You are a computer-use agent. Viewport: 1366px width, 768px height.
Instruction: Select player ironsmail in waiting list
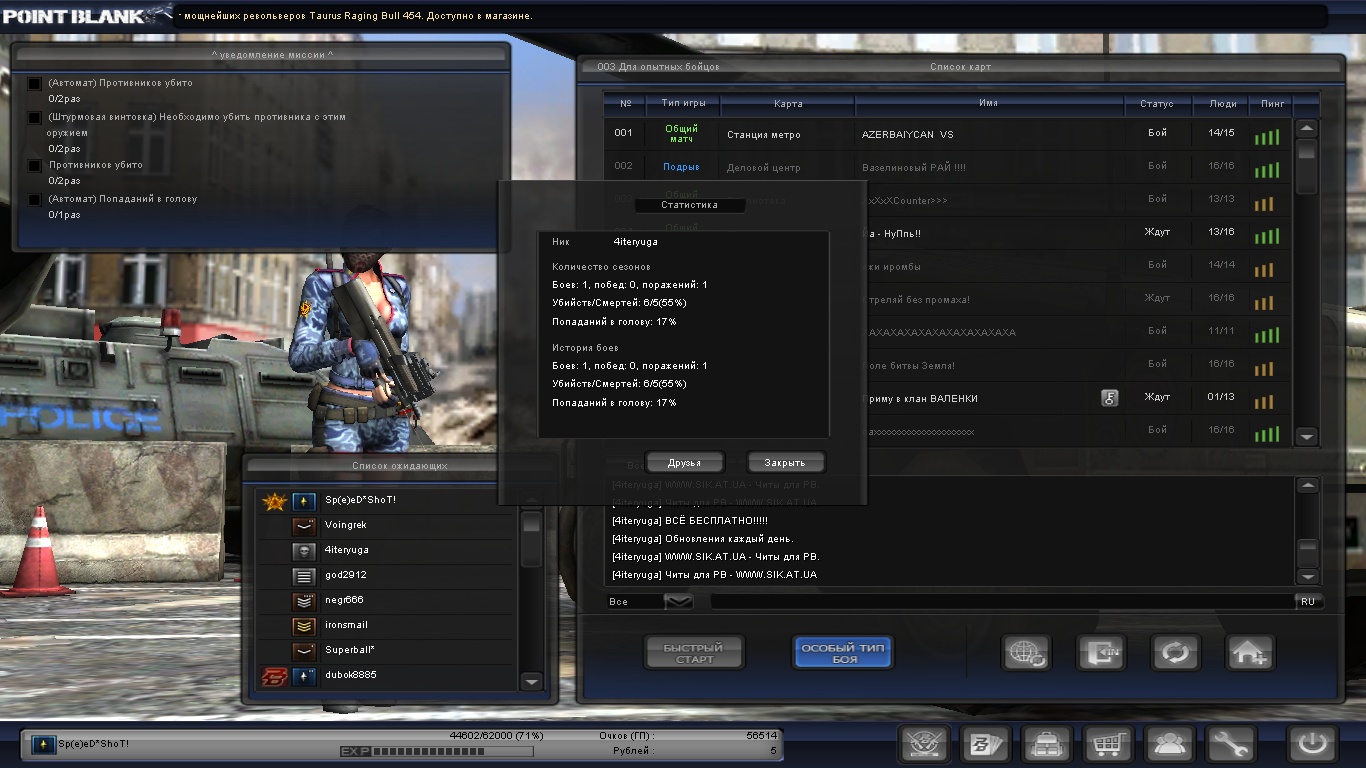tap(386, 625)
